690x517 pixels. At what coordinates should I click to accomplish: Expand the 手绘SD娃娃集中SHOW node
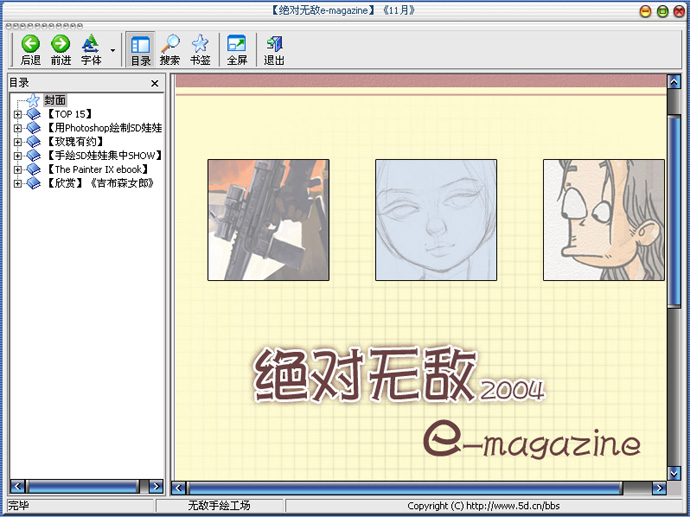(x=17, y=155)
